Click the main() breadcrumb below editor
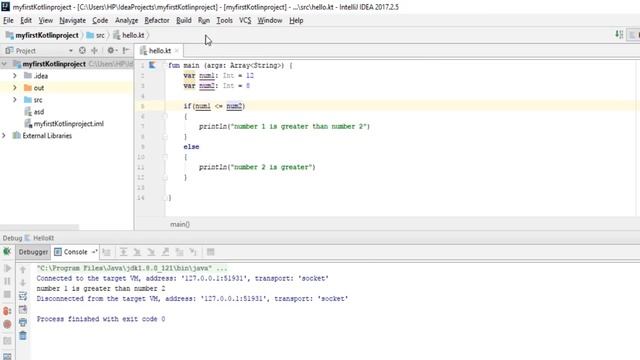This screenshot has width=640, height=360. click(x=180, y=224)
